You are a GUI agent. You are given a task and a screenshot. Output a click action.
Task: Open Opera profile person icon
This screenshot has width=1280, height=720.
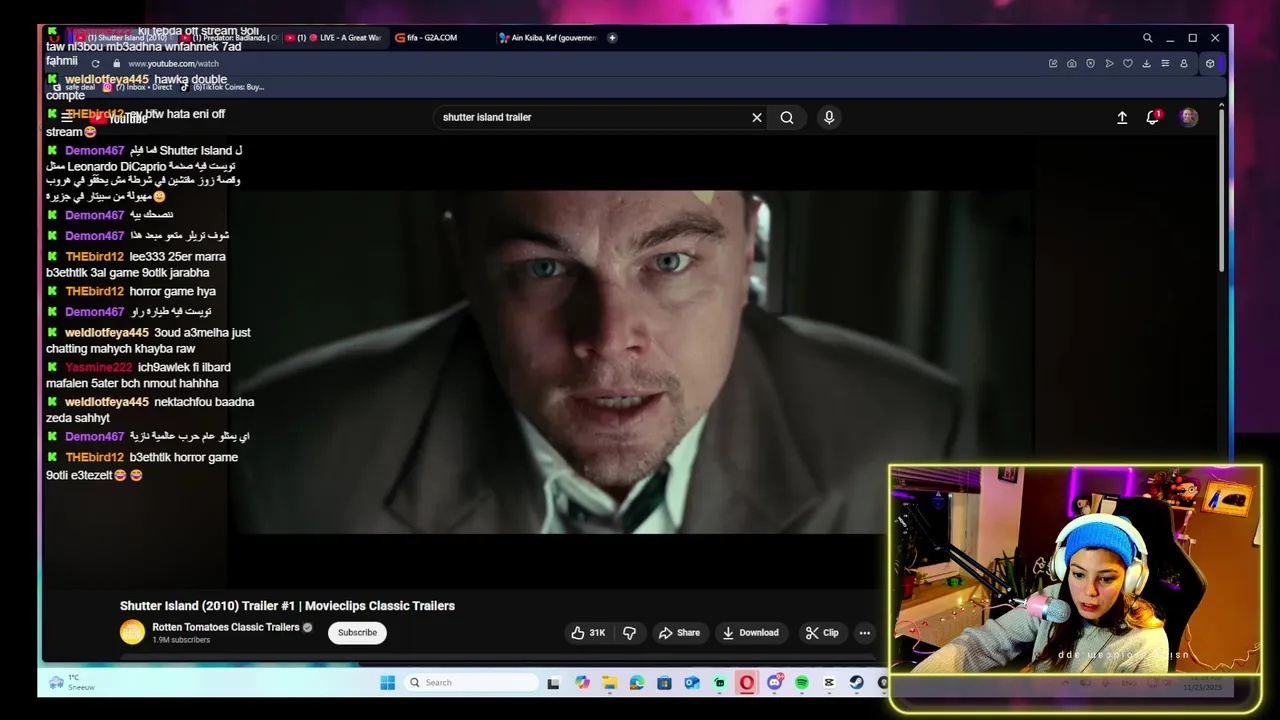(1184, 63)
